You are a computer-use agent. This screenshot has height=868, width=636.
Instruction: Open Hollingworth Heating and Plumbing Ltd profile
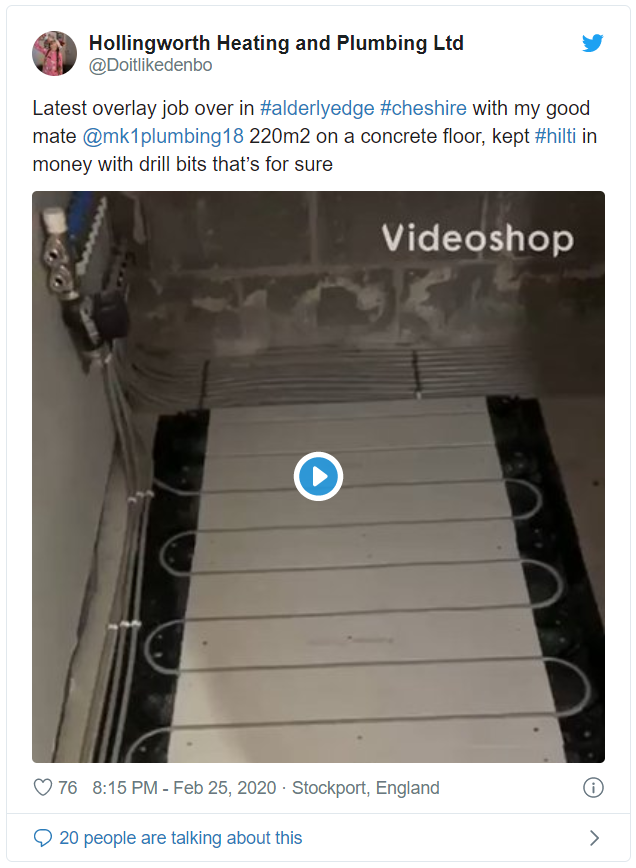coord(276,43)
